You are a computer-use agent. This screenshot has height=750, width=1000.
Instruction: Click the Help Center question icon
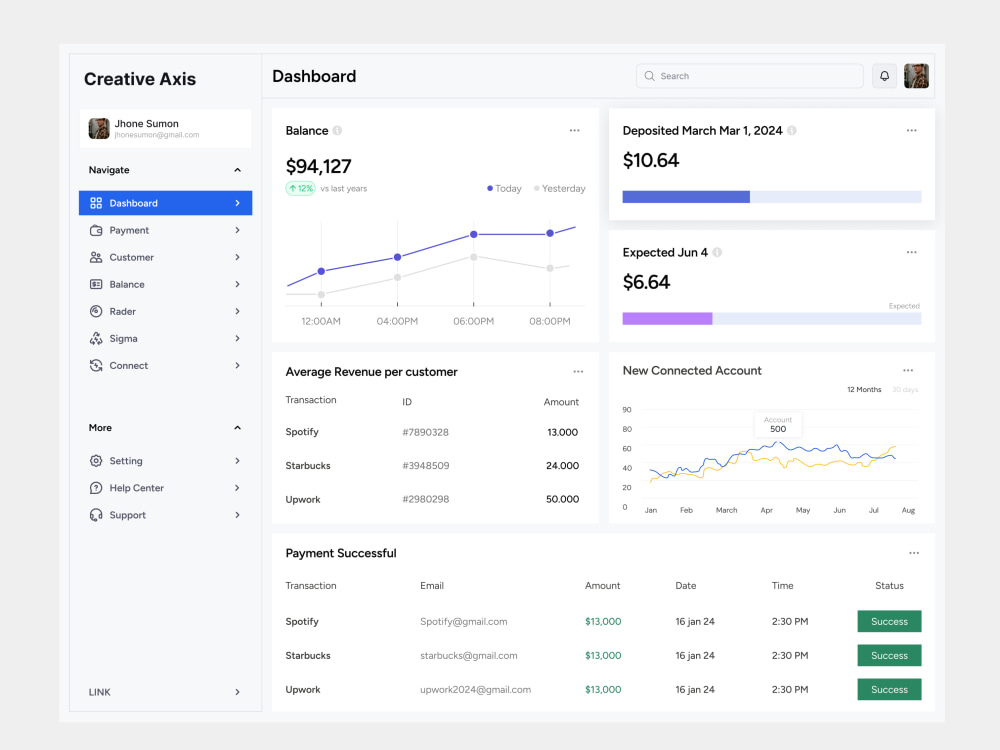pos(96,488)
